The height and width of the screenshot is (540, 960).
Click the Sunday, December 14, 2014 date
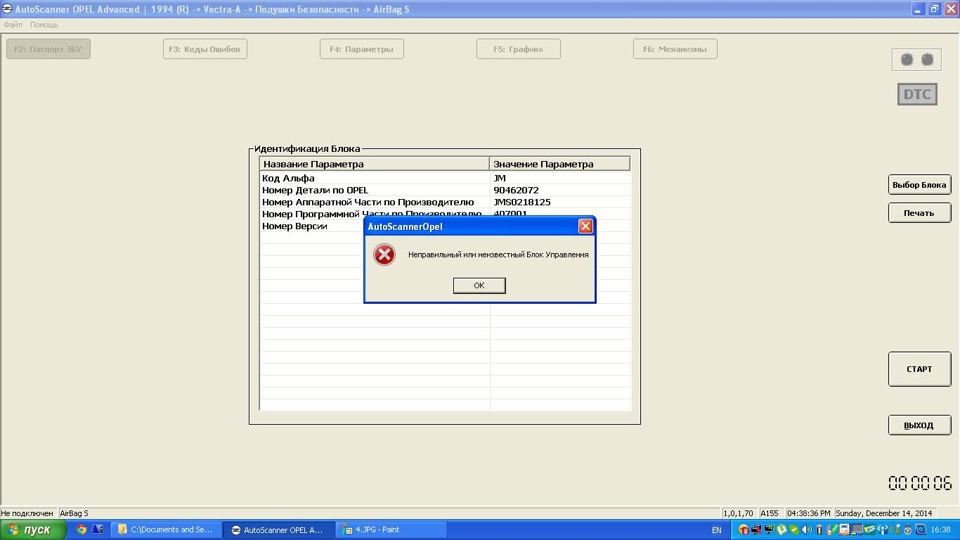[x=883, y=513]
